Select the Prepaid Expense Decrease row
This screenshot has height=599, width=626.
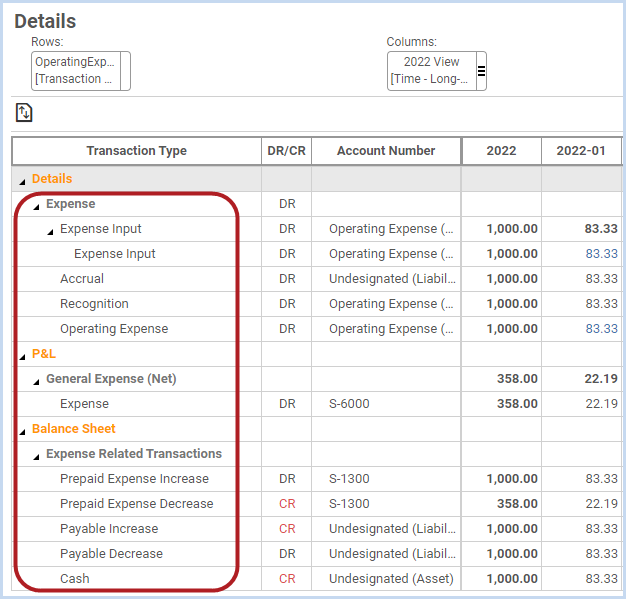point(137,504)
